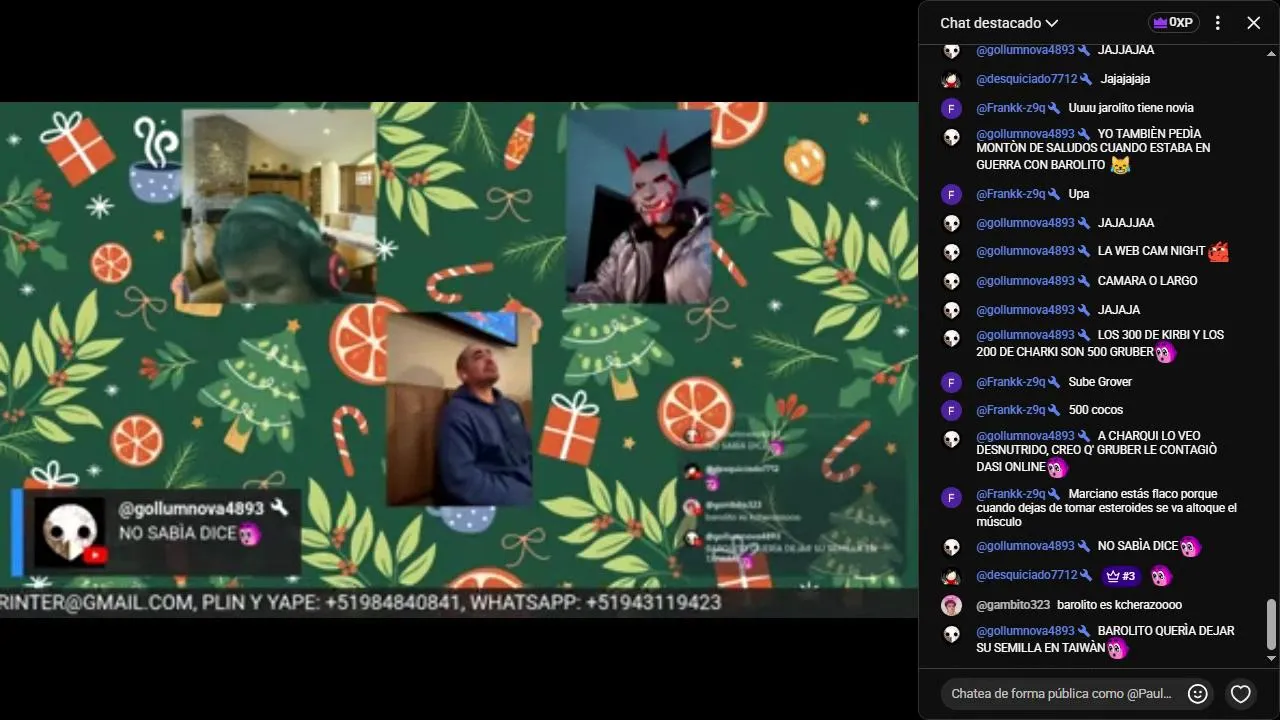Screen dimensions: 1280x720
Task: Click pink emoji after DASI ONLINE
Action: click(x=1057, y=468)
